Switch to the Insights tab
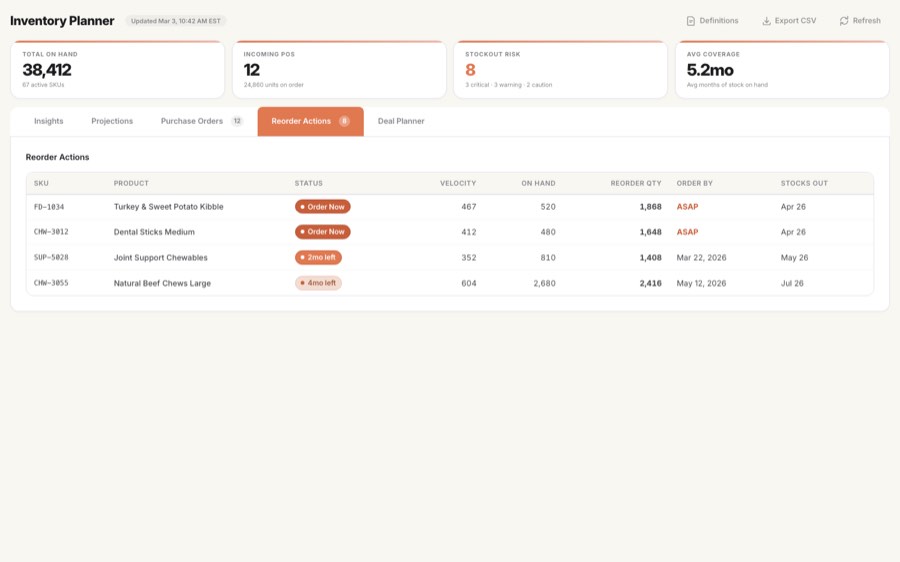The width and height of the screenshot is (900, 562). point(49,121)
